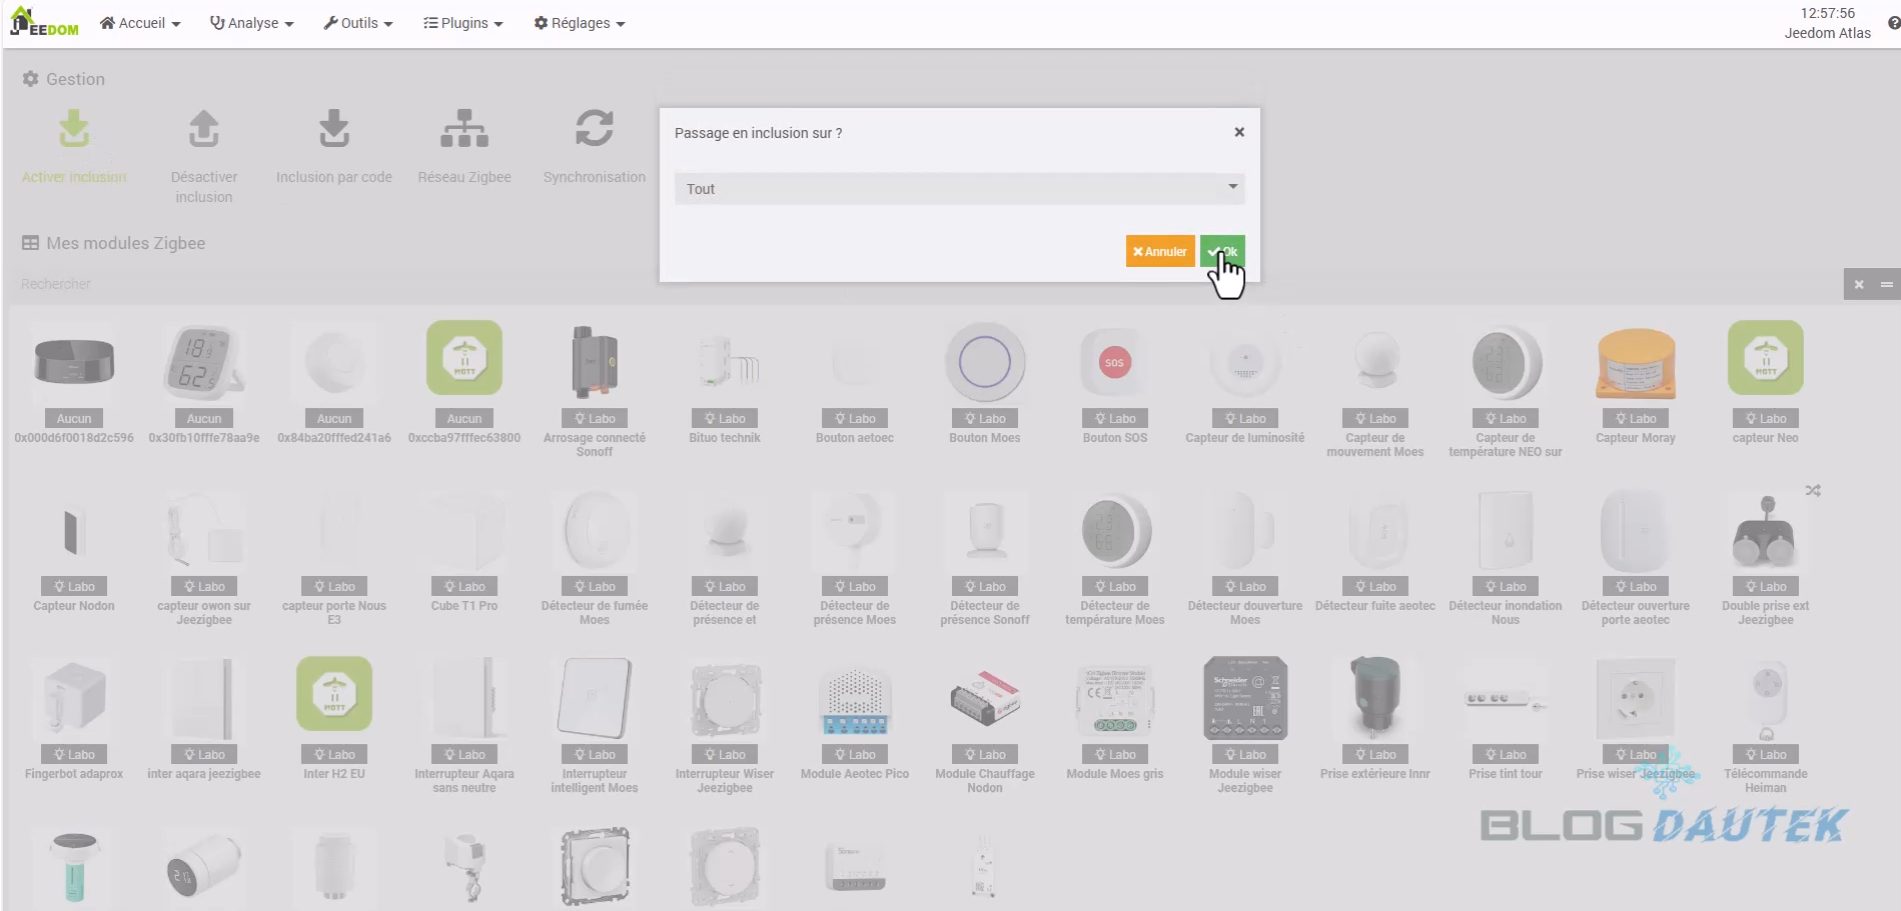Viewport: 1901px width, 911px height.
Task: Expand the Outils dropdown menu
Action: pos(358,23)
